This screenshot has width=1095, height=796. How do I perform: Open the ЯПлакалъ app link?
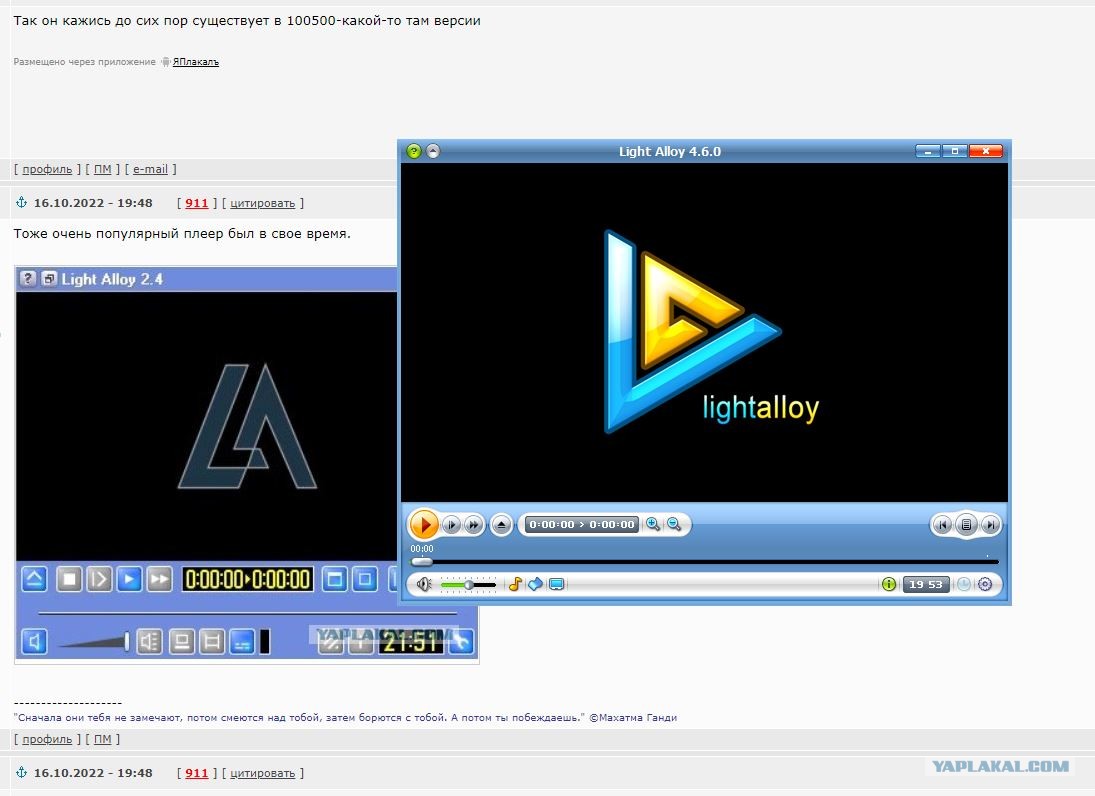point(196,61)
